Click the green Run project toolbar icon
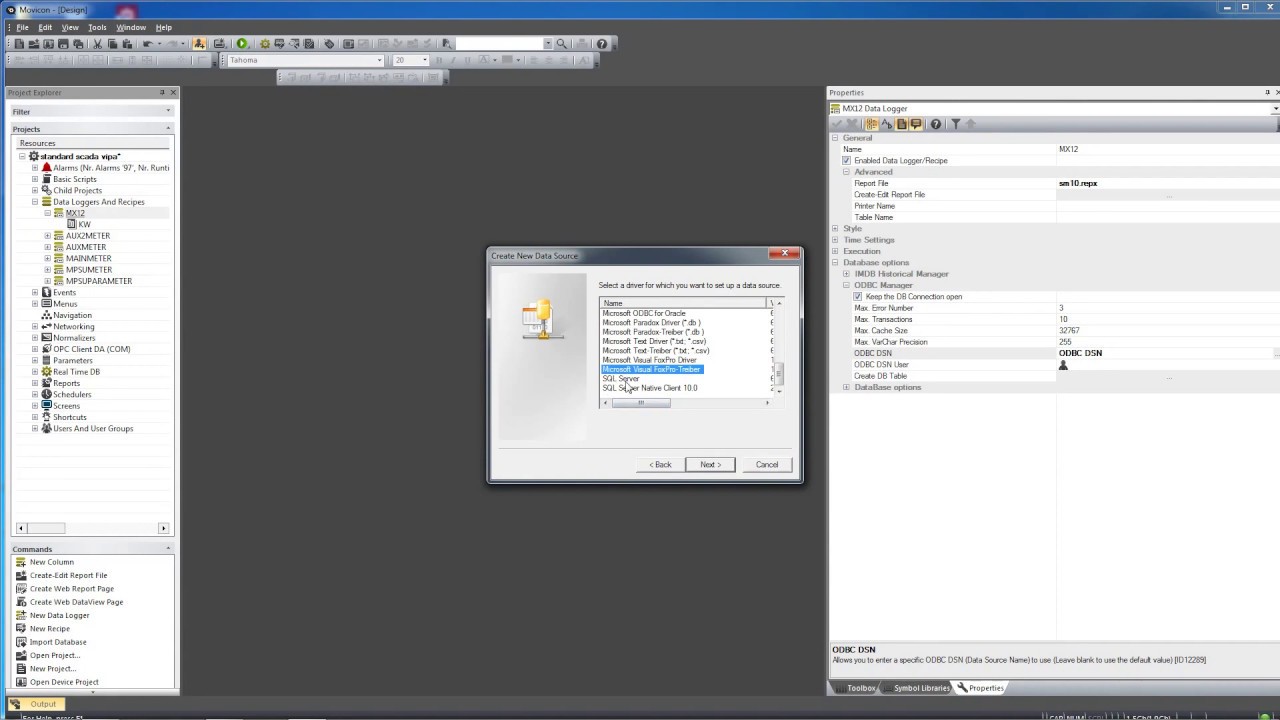Viewport: 1280px width, 720px height. click(242, 44)
